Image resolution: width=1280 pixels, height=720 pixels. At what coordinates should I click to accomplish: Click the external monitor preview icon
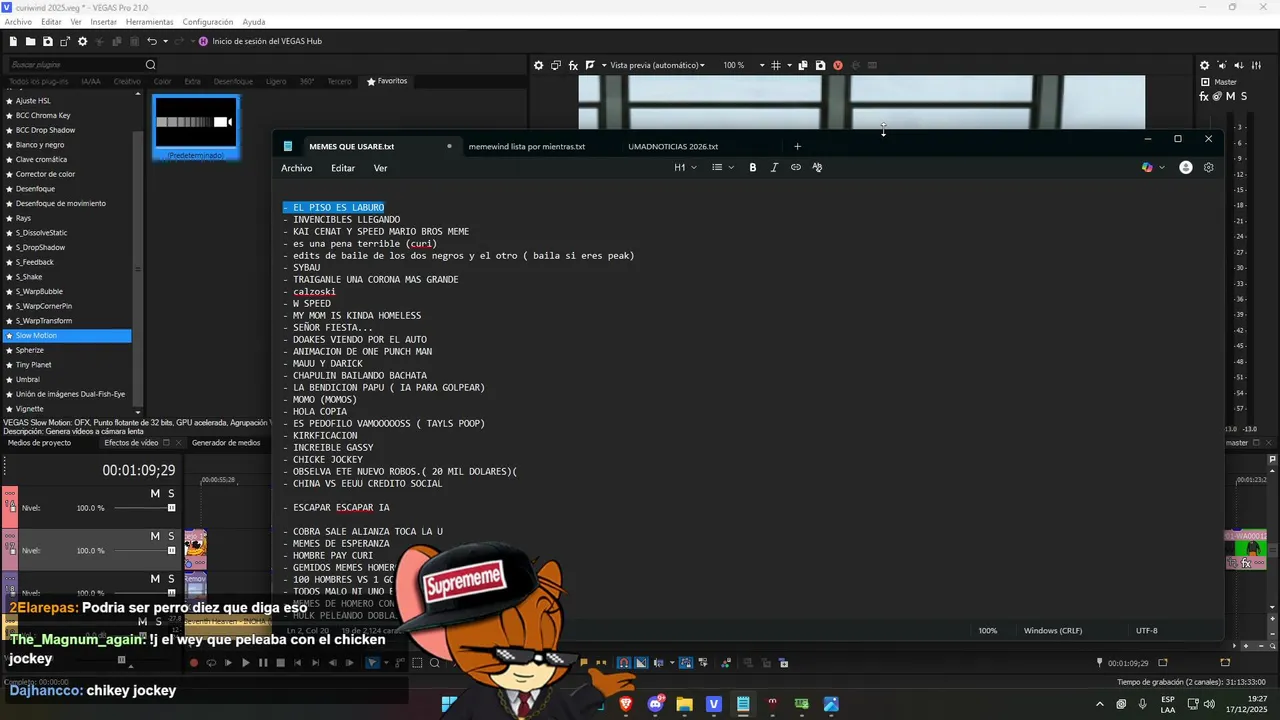[556, 65]
